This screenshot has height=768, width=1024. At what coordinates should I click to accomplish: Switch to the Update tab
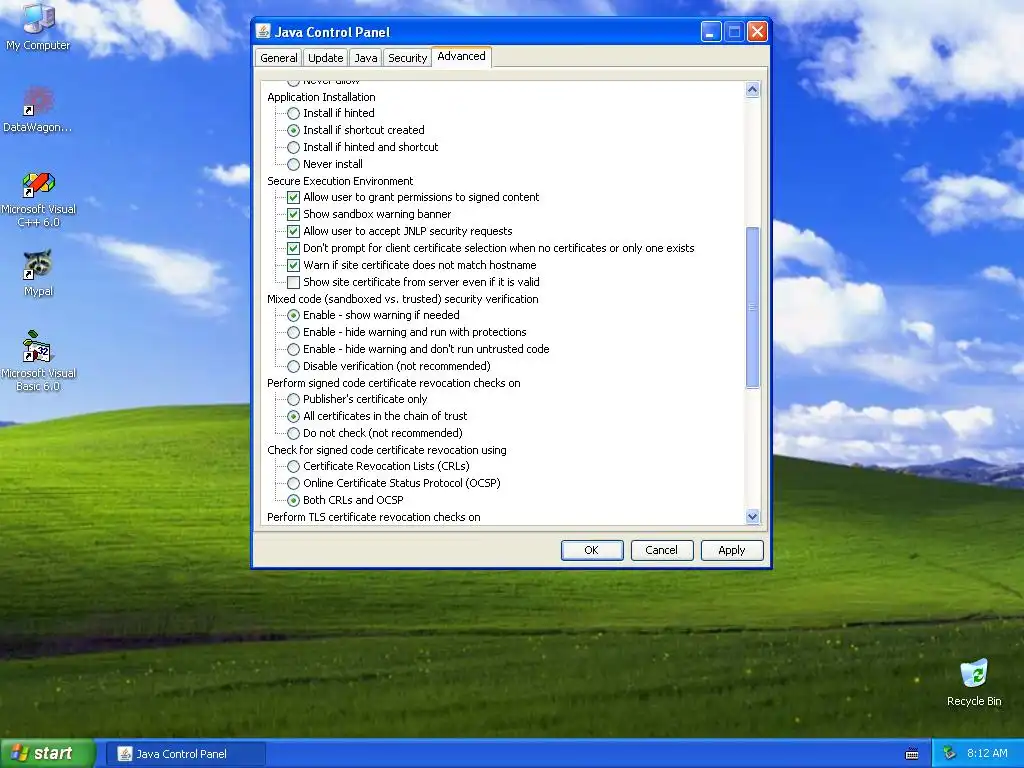point(325,57)
